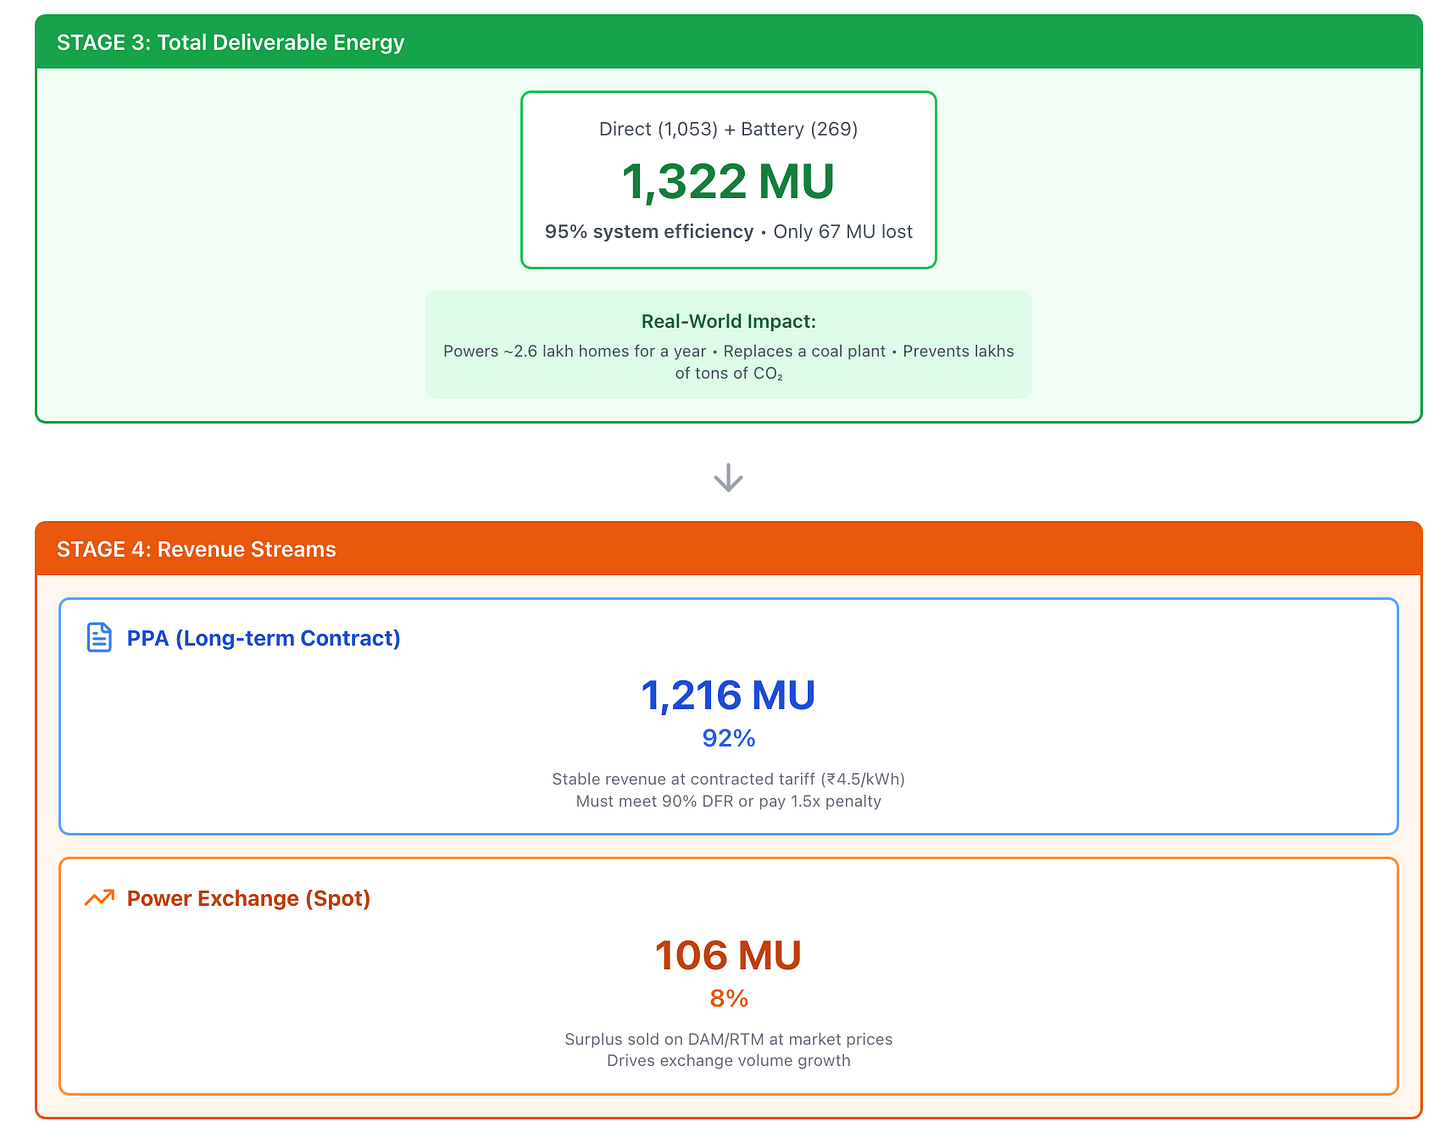The image size is (1456, 1137).
Task: Click the '8%' percentage
Action: (x=728, y=998)
